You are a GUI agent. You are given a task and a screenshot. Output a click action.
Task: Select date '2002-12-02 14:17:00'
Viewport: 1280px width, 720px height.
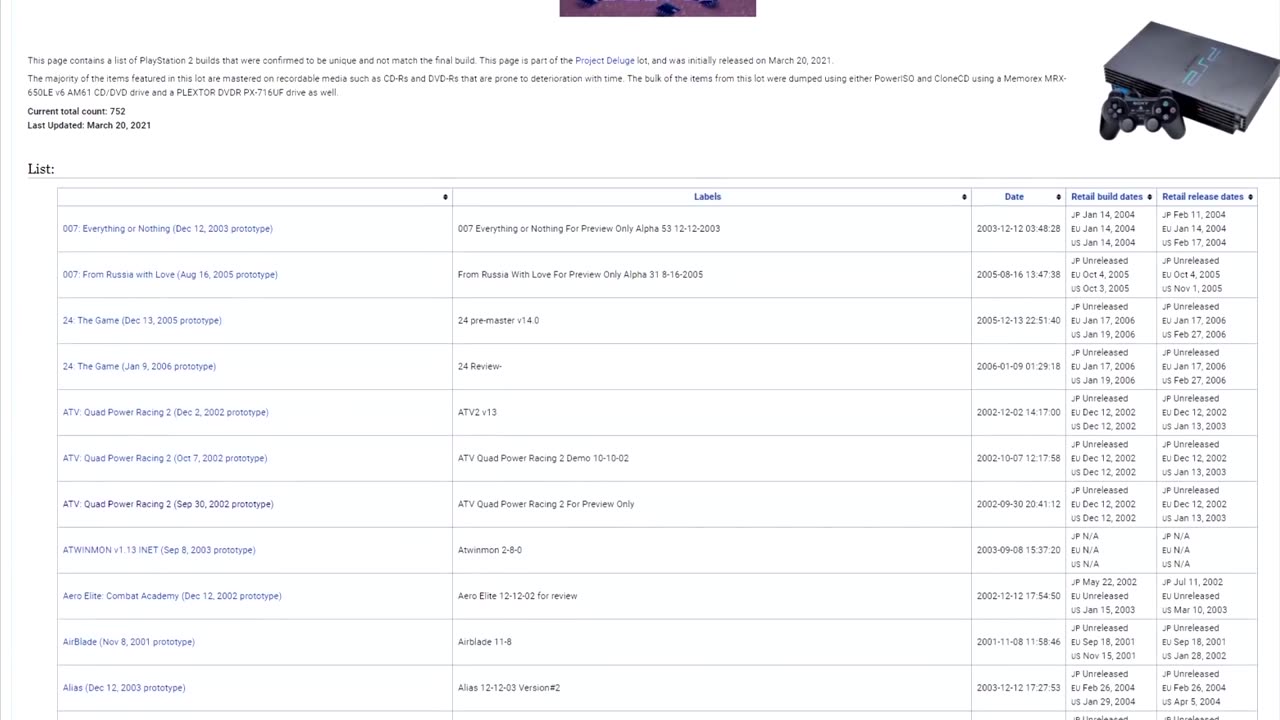tap(1018, 413)
